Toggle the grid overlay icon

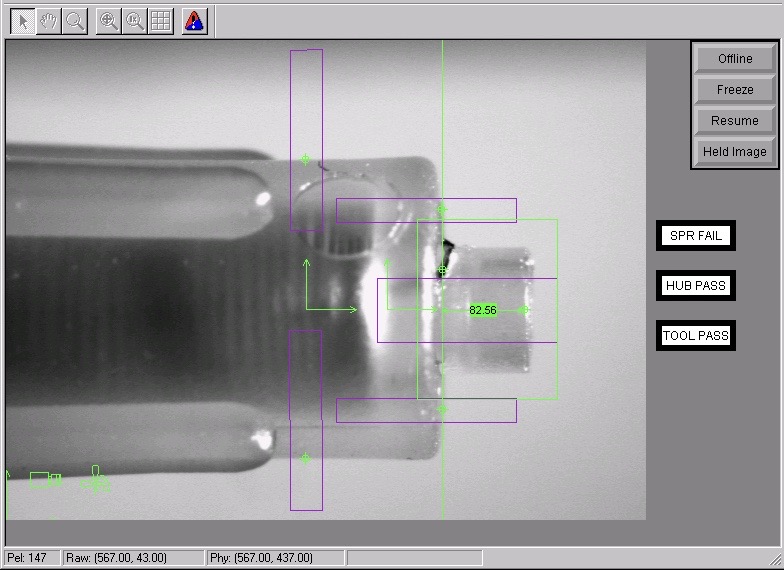[x=160, y=21]
